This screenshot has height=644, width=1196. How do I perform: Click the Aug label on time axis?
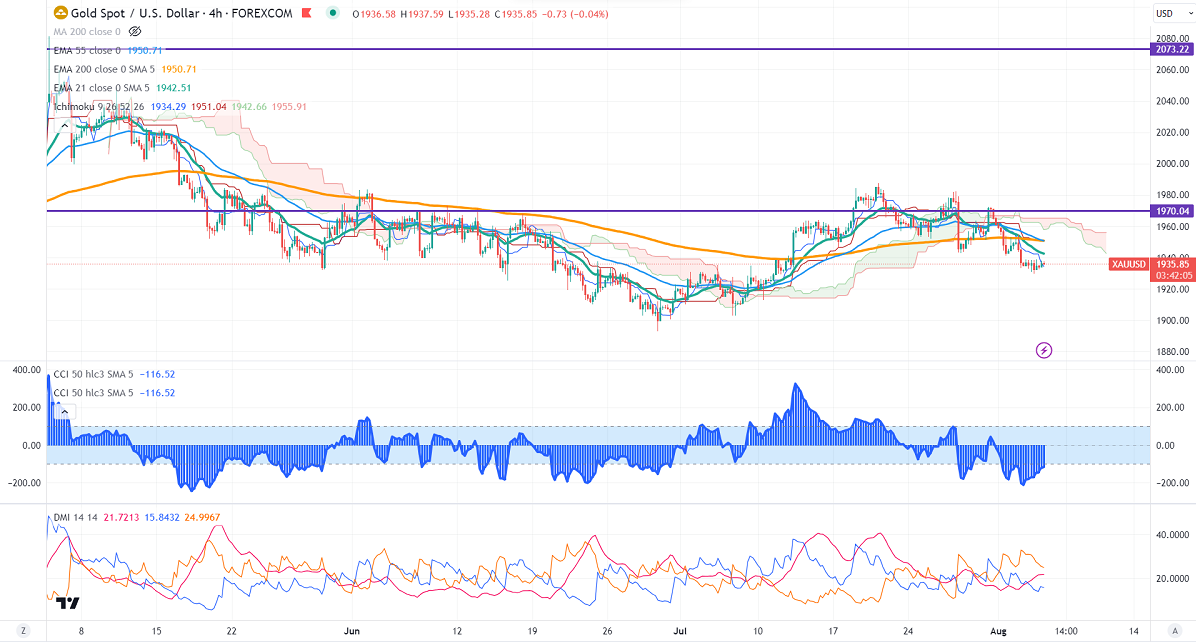[x=998, y=631]
